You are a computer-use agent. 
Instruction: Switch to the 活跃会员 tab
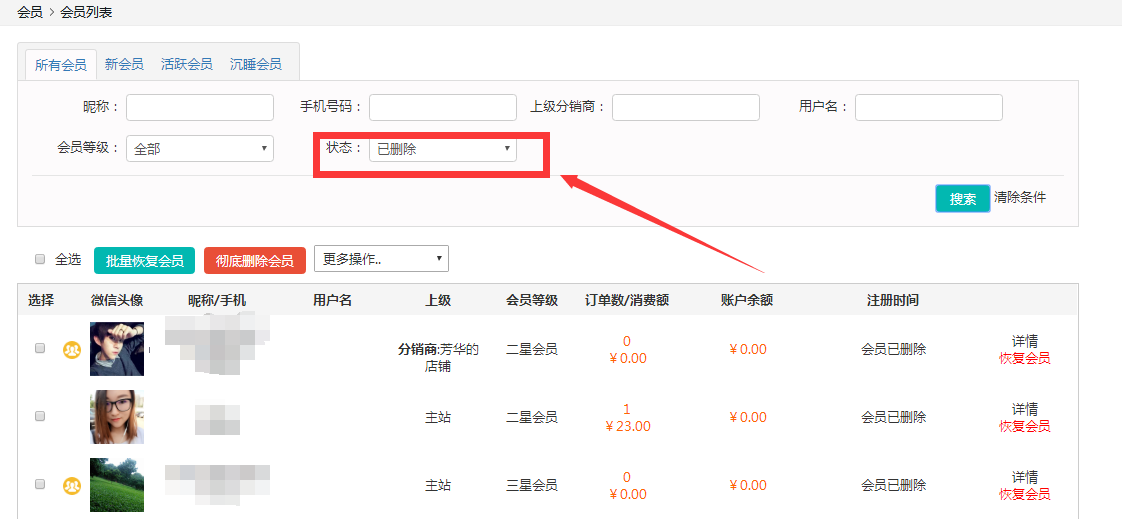[x=187, y=64]
